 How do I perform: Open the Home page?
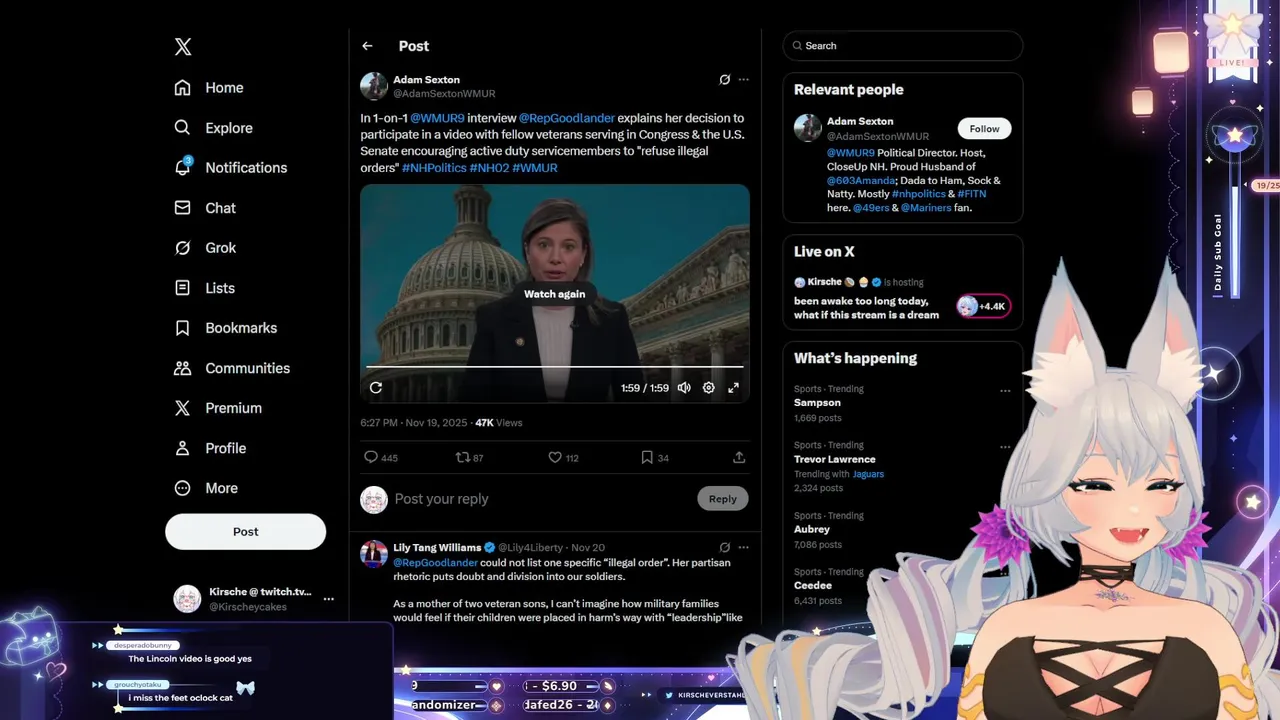click(x=209, y=88)
